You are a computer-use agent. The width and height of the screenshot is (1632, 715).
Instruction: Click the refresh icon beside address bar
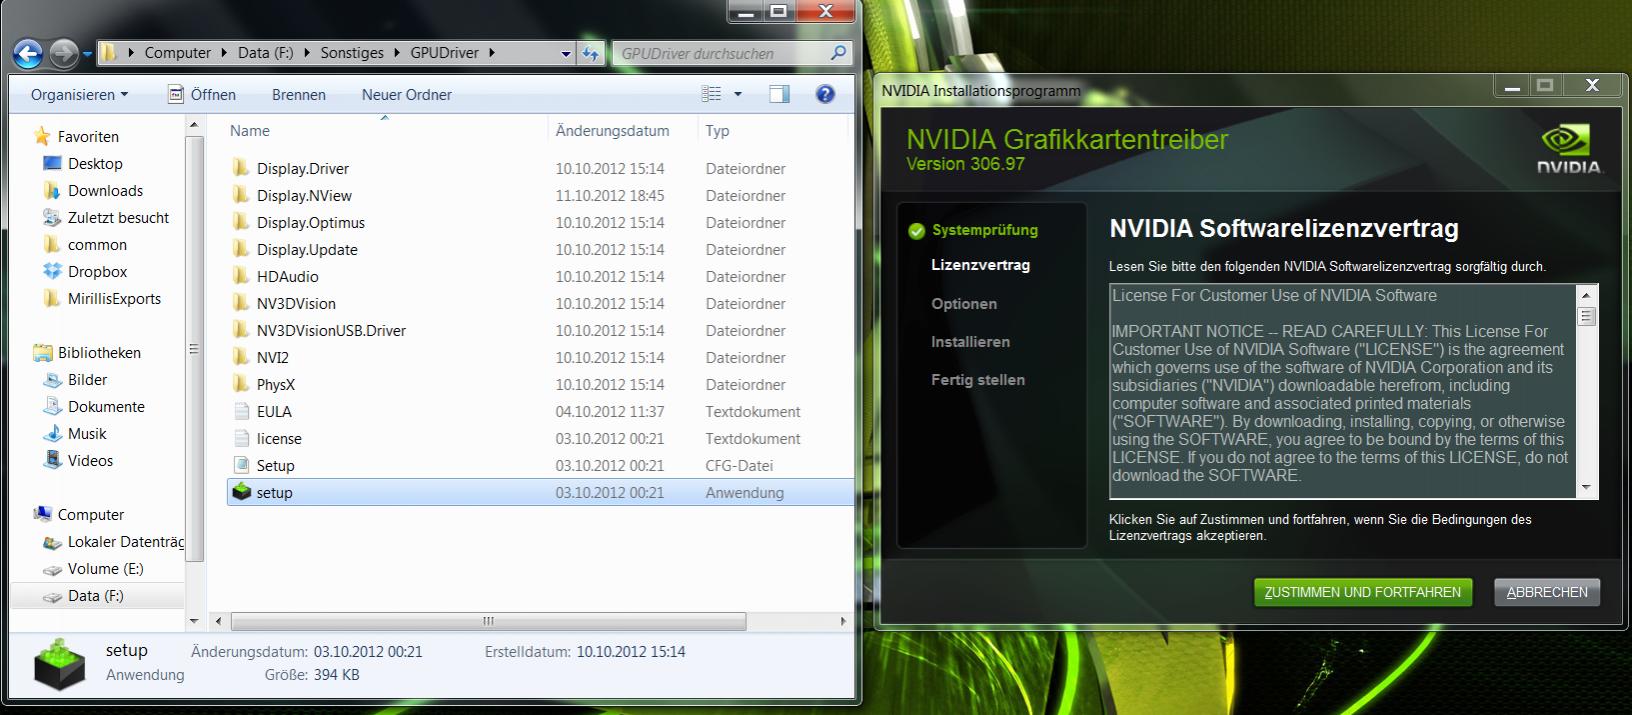591,53
